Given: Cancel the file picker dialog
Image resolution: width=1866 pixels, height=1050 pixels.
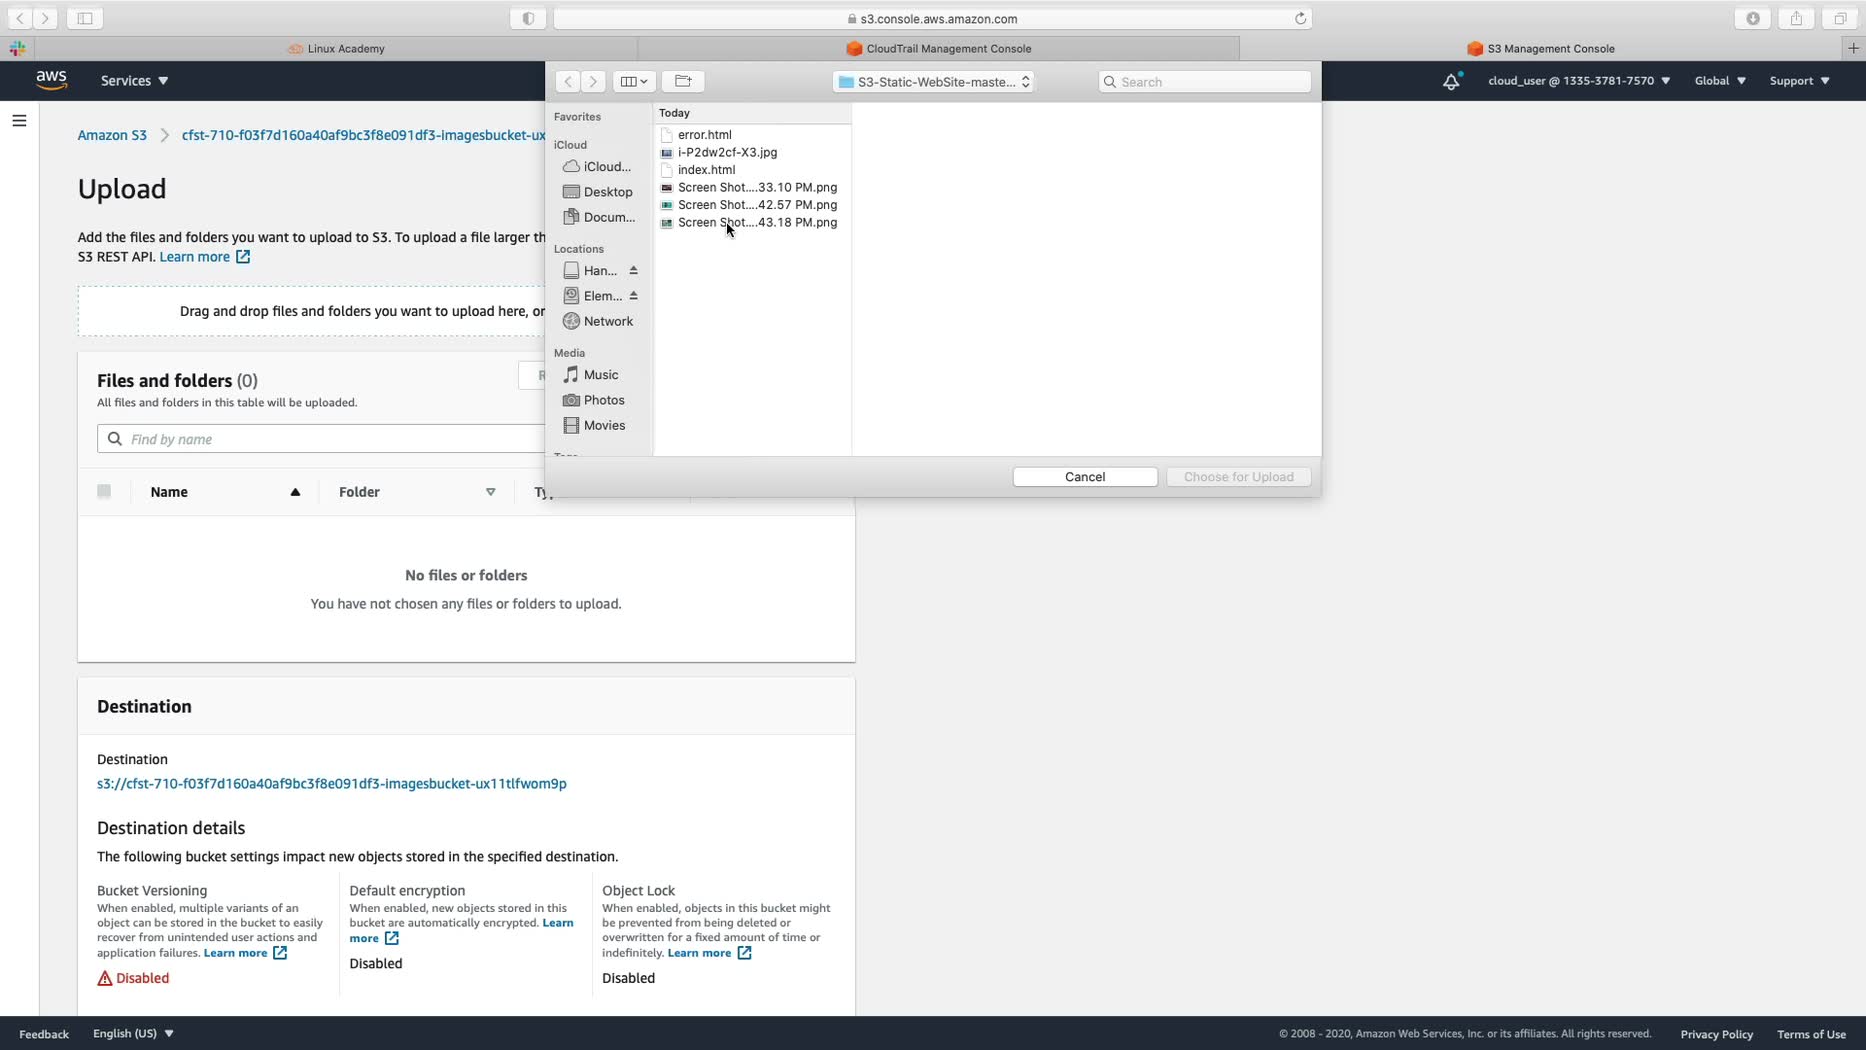Looking at the screenshot, I should 1085,477.
